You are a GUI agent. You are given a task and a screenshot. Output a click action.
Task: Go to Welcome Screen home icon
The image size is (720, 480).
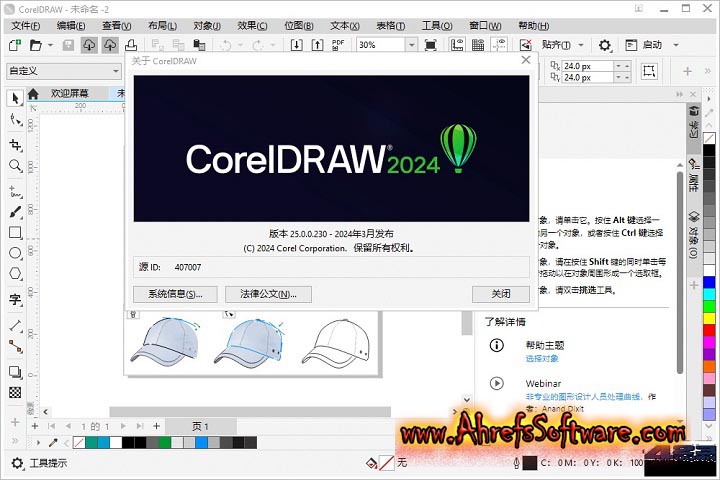pos(33,94)
